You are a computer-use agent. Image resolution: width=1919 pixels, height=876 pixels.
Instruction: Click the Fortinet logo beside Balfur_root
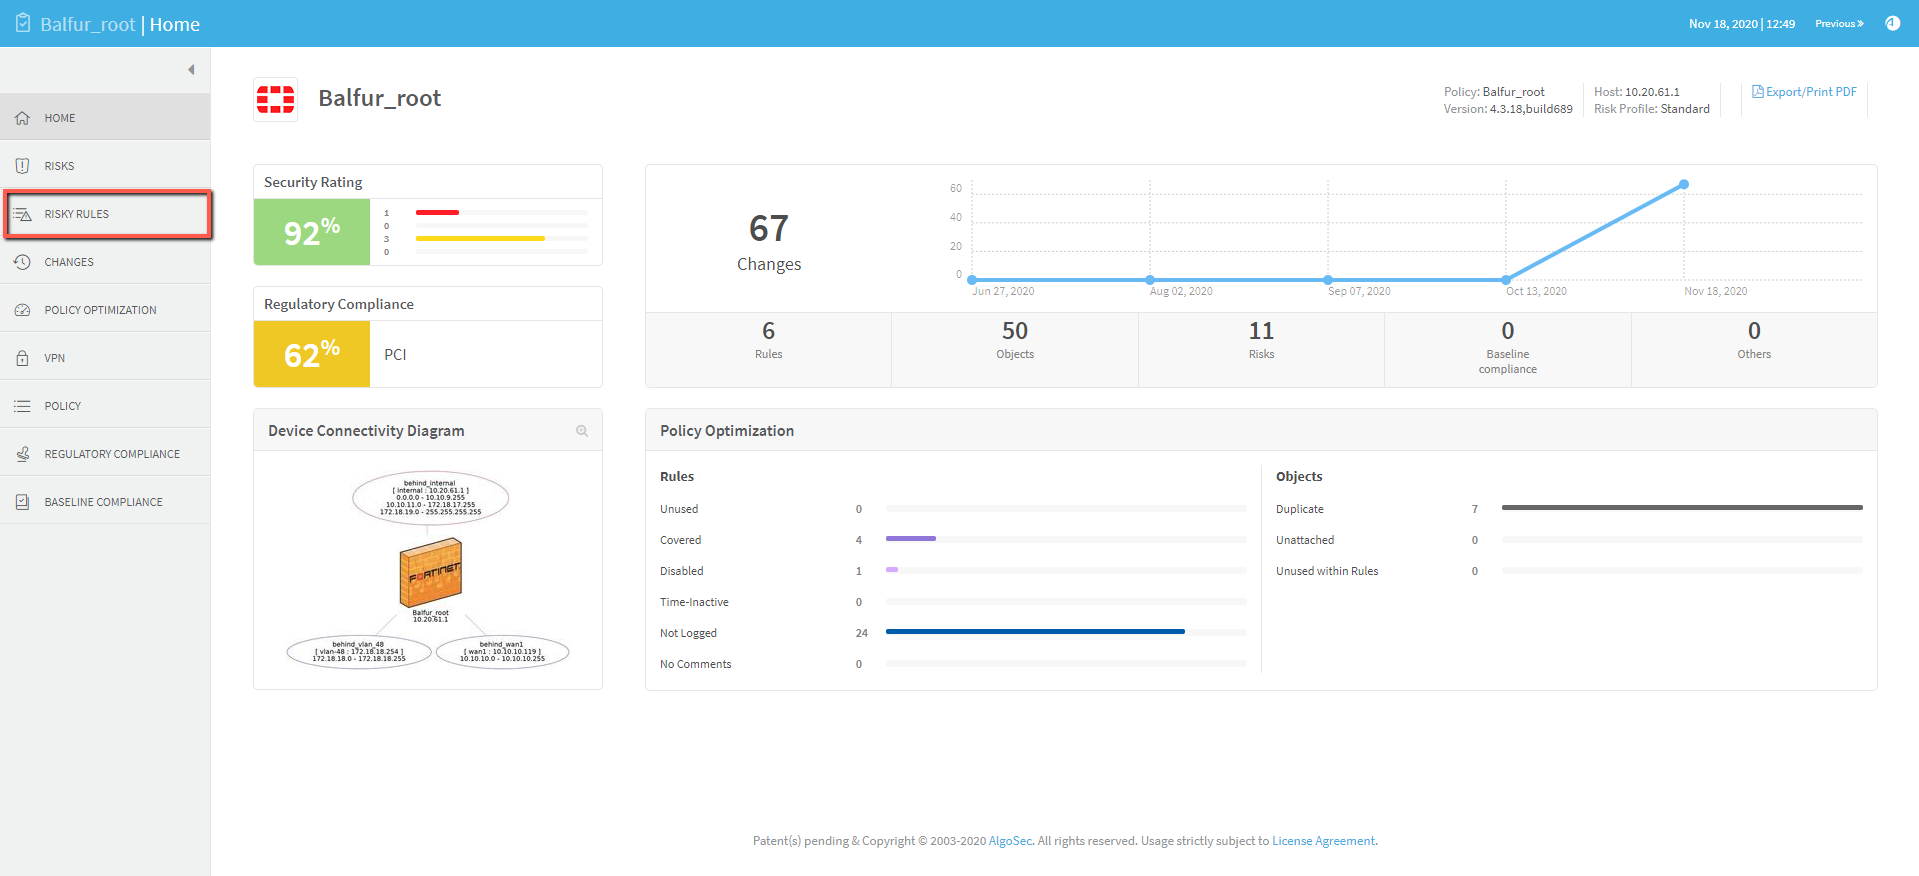pyautogui.click(x=275, y=99)
